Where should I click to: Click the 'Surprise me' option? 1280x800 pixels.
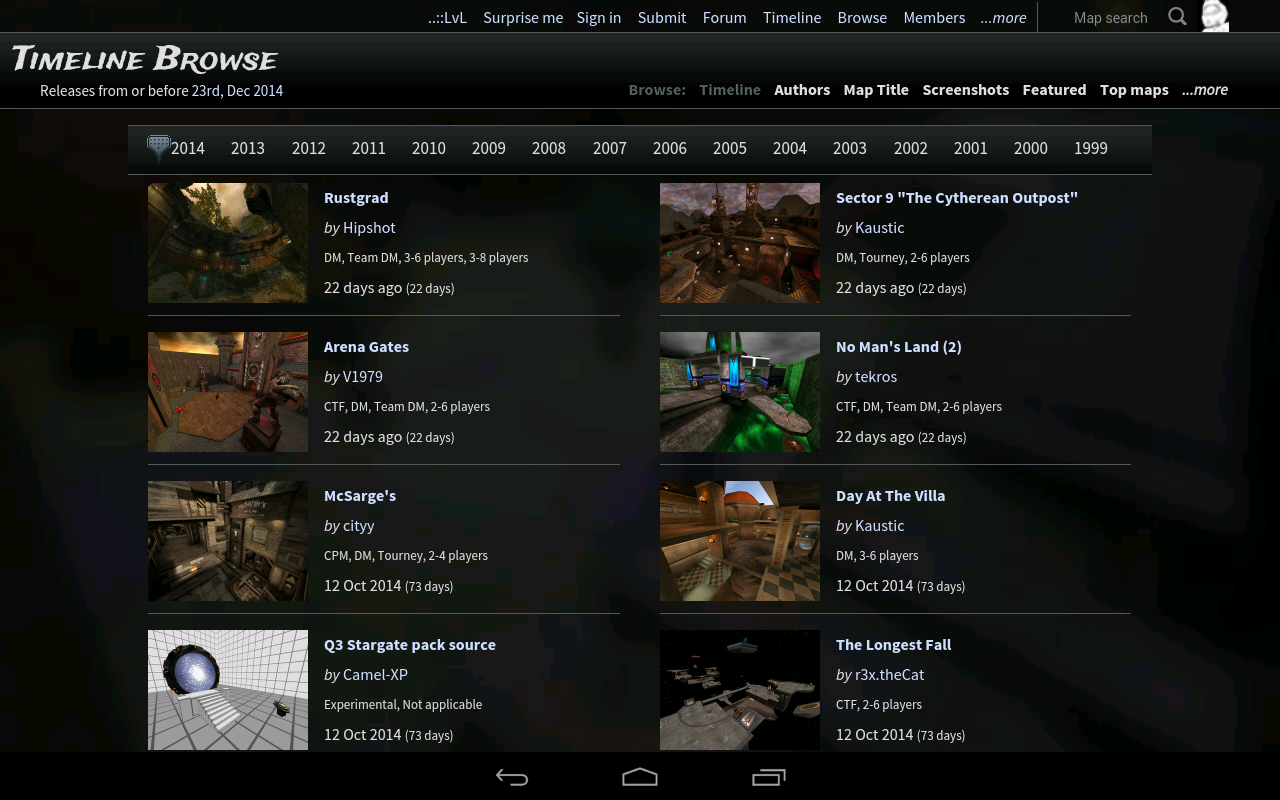pyautogui.click(x=523, y=17)
